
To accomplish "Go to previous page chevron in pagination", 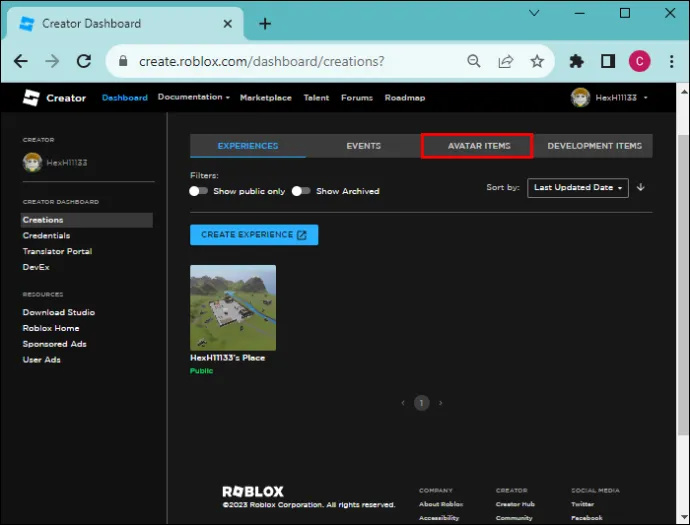I will pos(403,403).
